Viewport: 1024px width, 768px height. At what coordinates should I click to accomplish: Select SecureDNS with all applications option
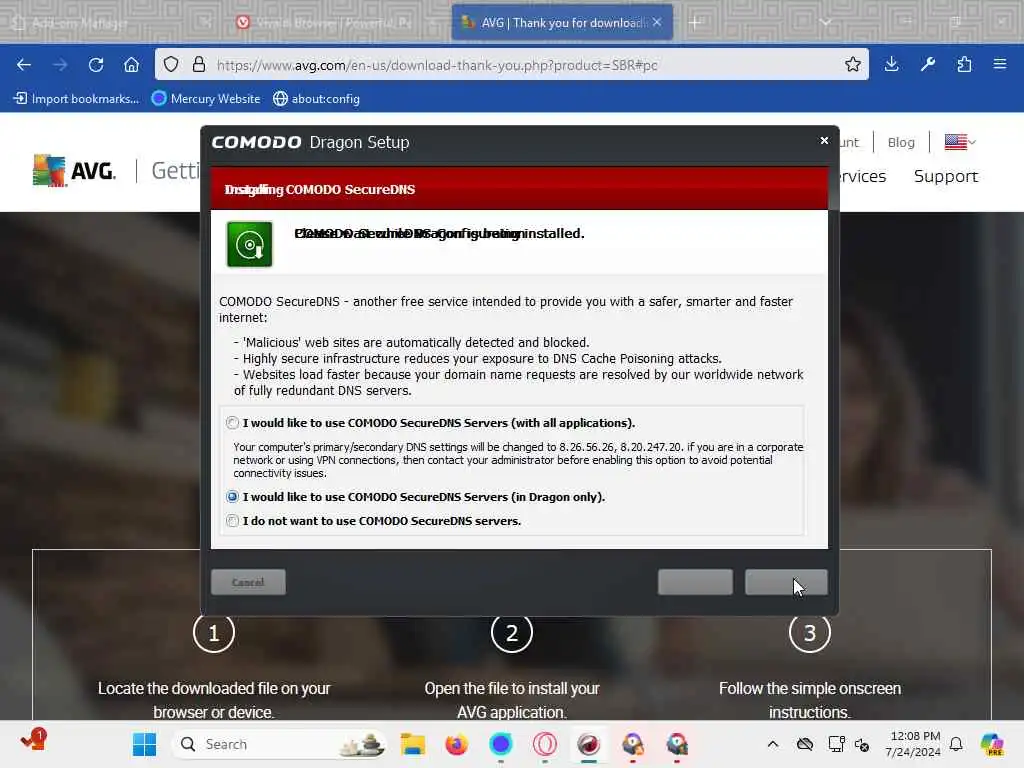(232, 423)
